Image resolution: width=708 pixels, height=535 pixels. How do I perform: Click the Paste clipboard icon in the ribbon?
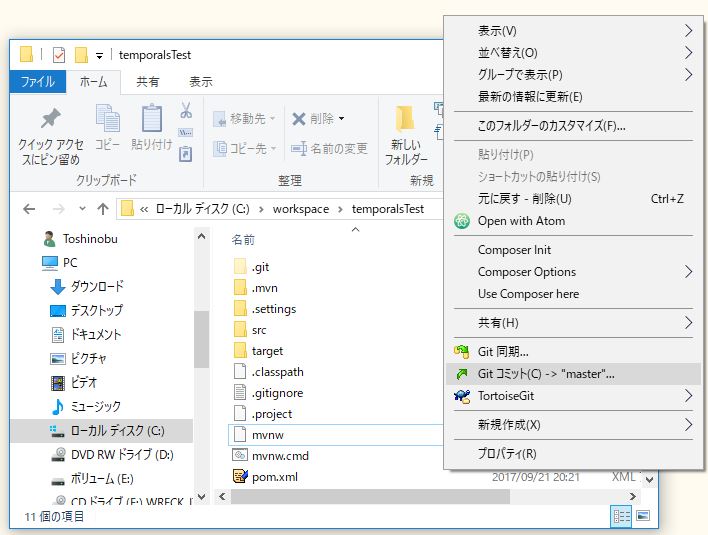[152, 118]
